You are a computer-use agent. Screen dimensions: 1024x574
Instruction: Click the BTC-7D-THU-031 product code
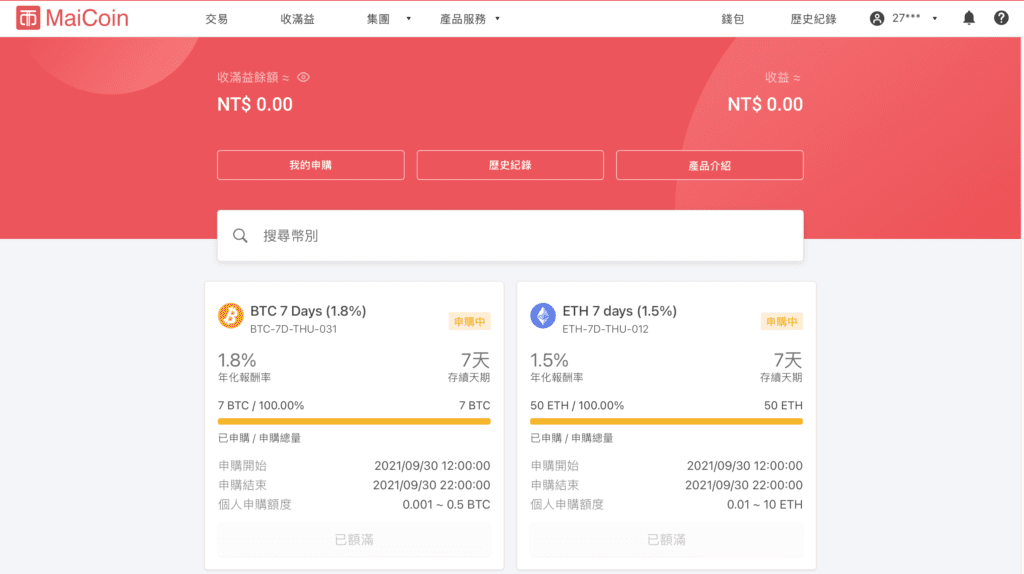(293, 329)
